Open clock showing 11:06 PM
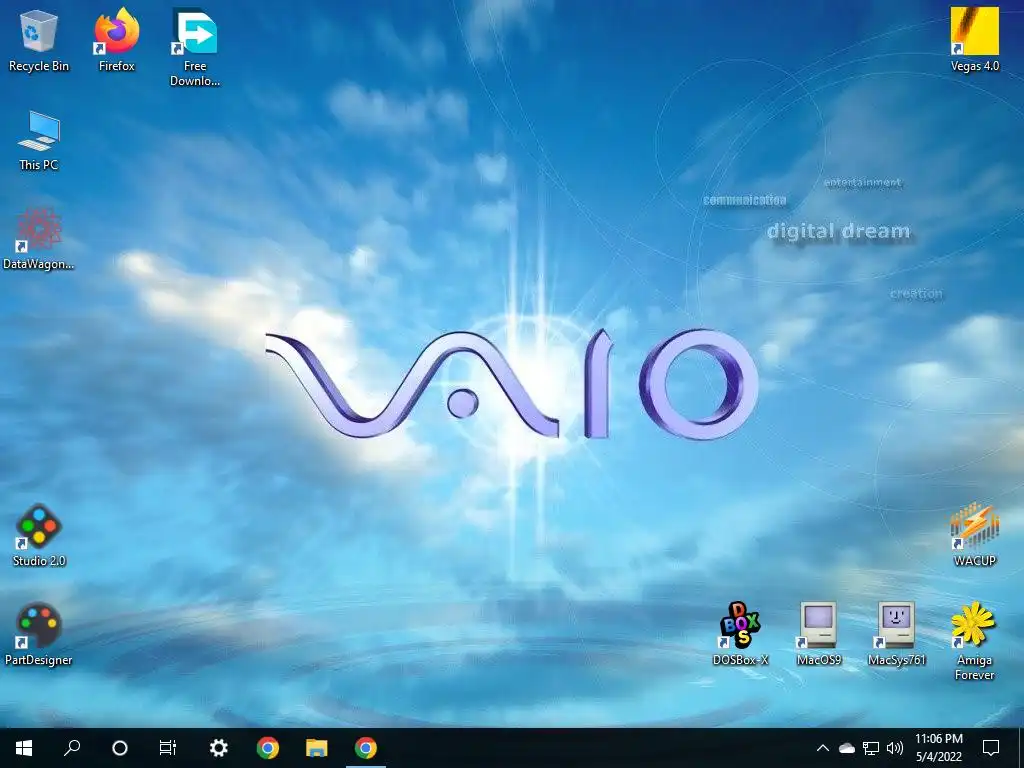Viewport: 1024px width, 768px height. pos(938,748)
